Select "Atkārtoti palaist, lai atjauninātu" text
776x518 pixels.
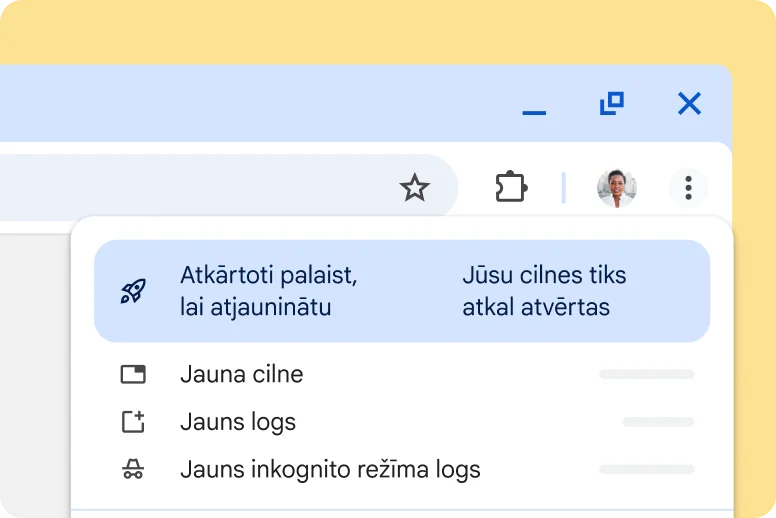[x=268, y=291]
